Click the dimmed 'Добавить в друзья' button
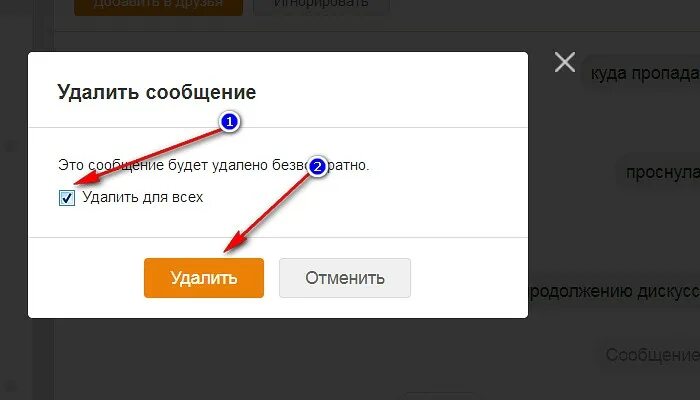 click(158, 5)
